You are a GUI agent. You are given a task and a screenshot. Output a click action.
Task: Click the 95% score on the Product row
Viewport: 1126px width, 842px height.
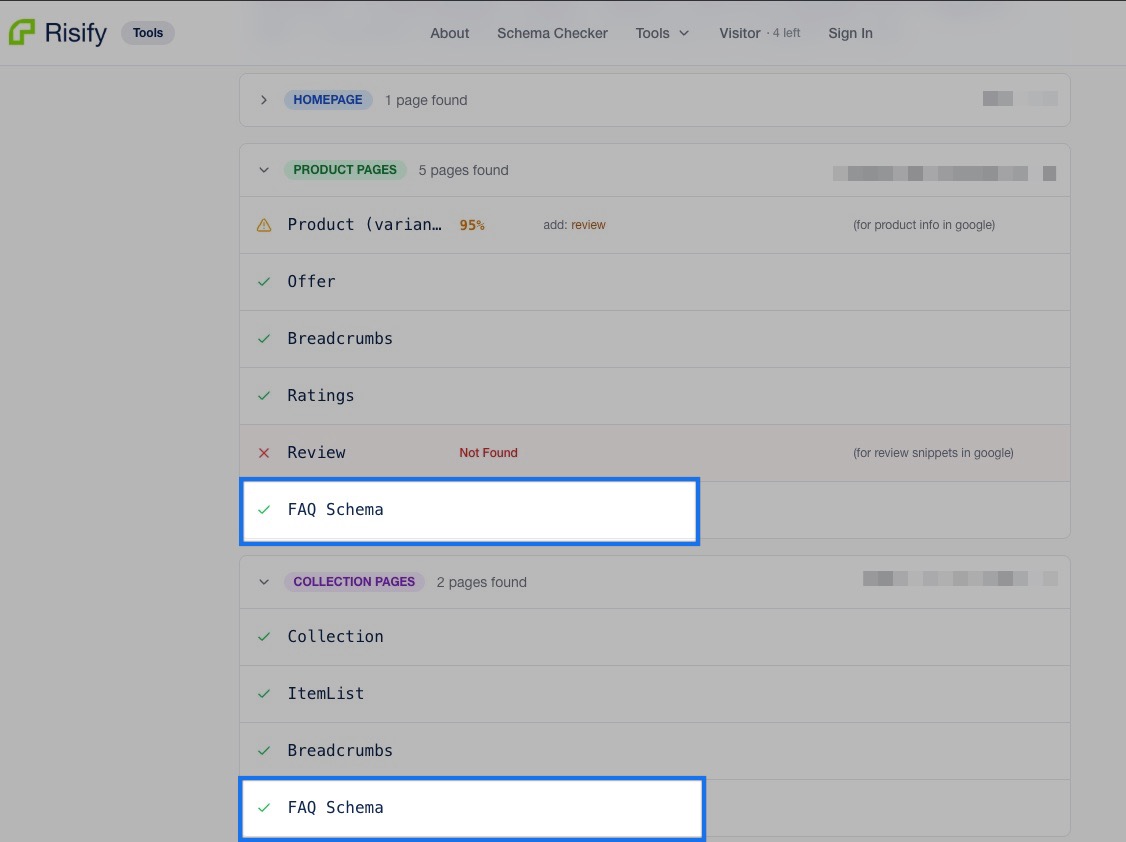[472, 225]
